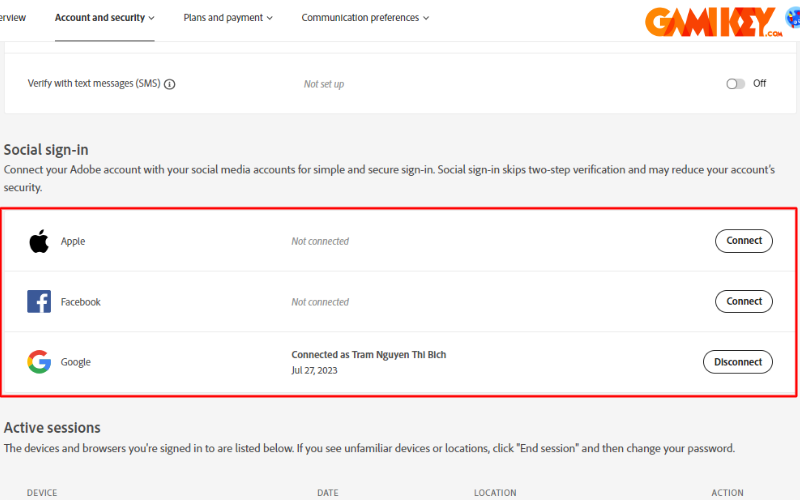Expand the Account and security chevron
Screen dimensions: 800x500
(x=152, y=18)
